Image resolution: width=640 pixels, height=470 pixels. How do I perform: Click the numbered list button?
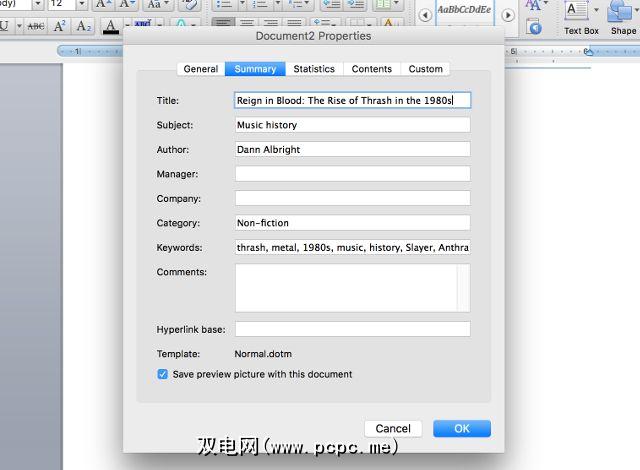point(260,4)
